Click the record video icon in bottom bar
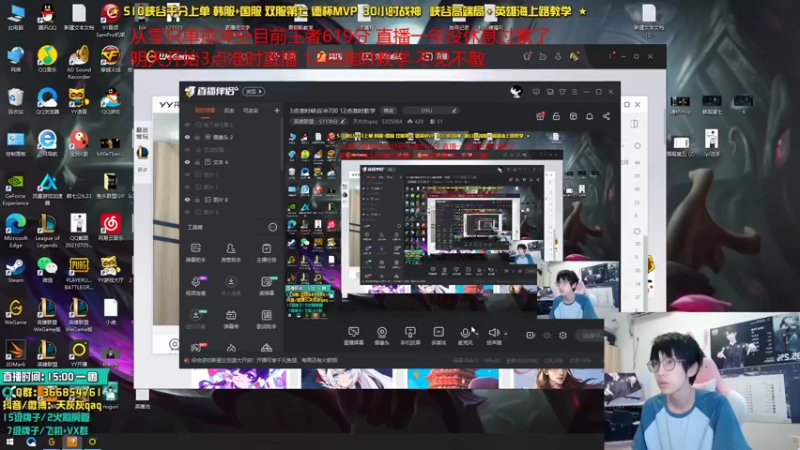The height and width of the screenshot is (450, 800). coord(530,335)
